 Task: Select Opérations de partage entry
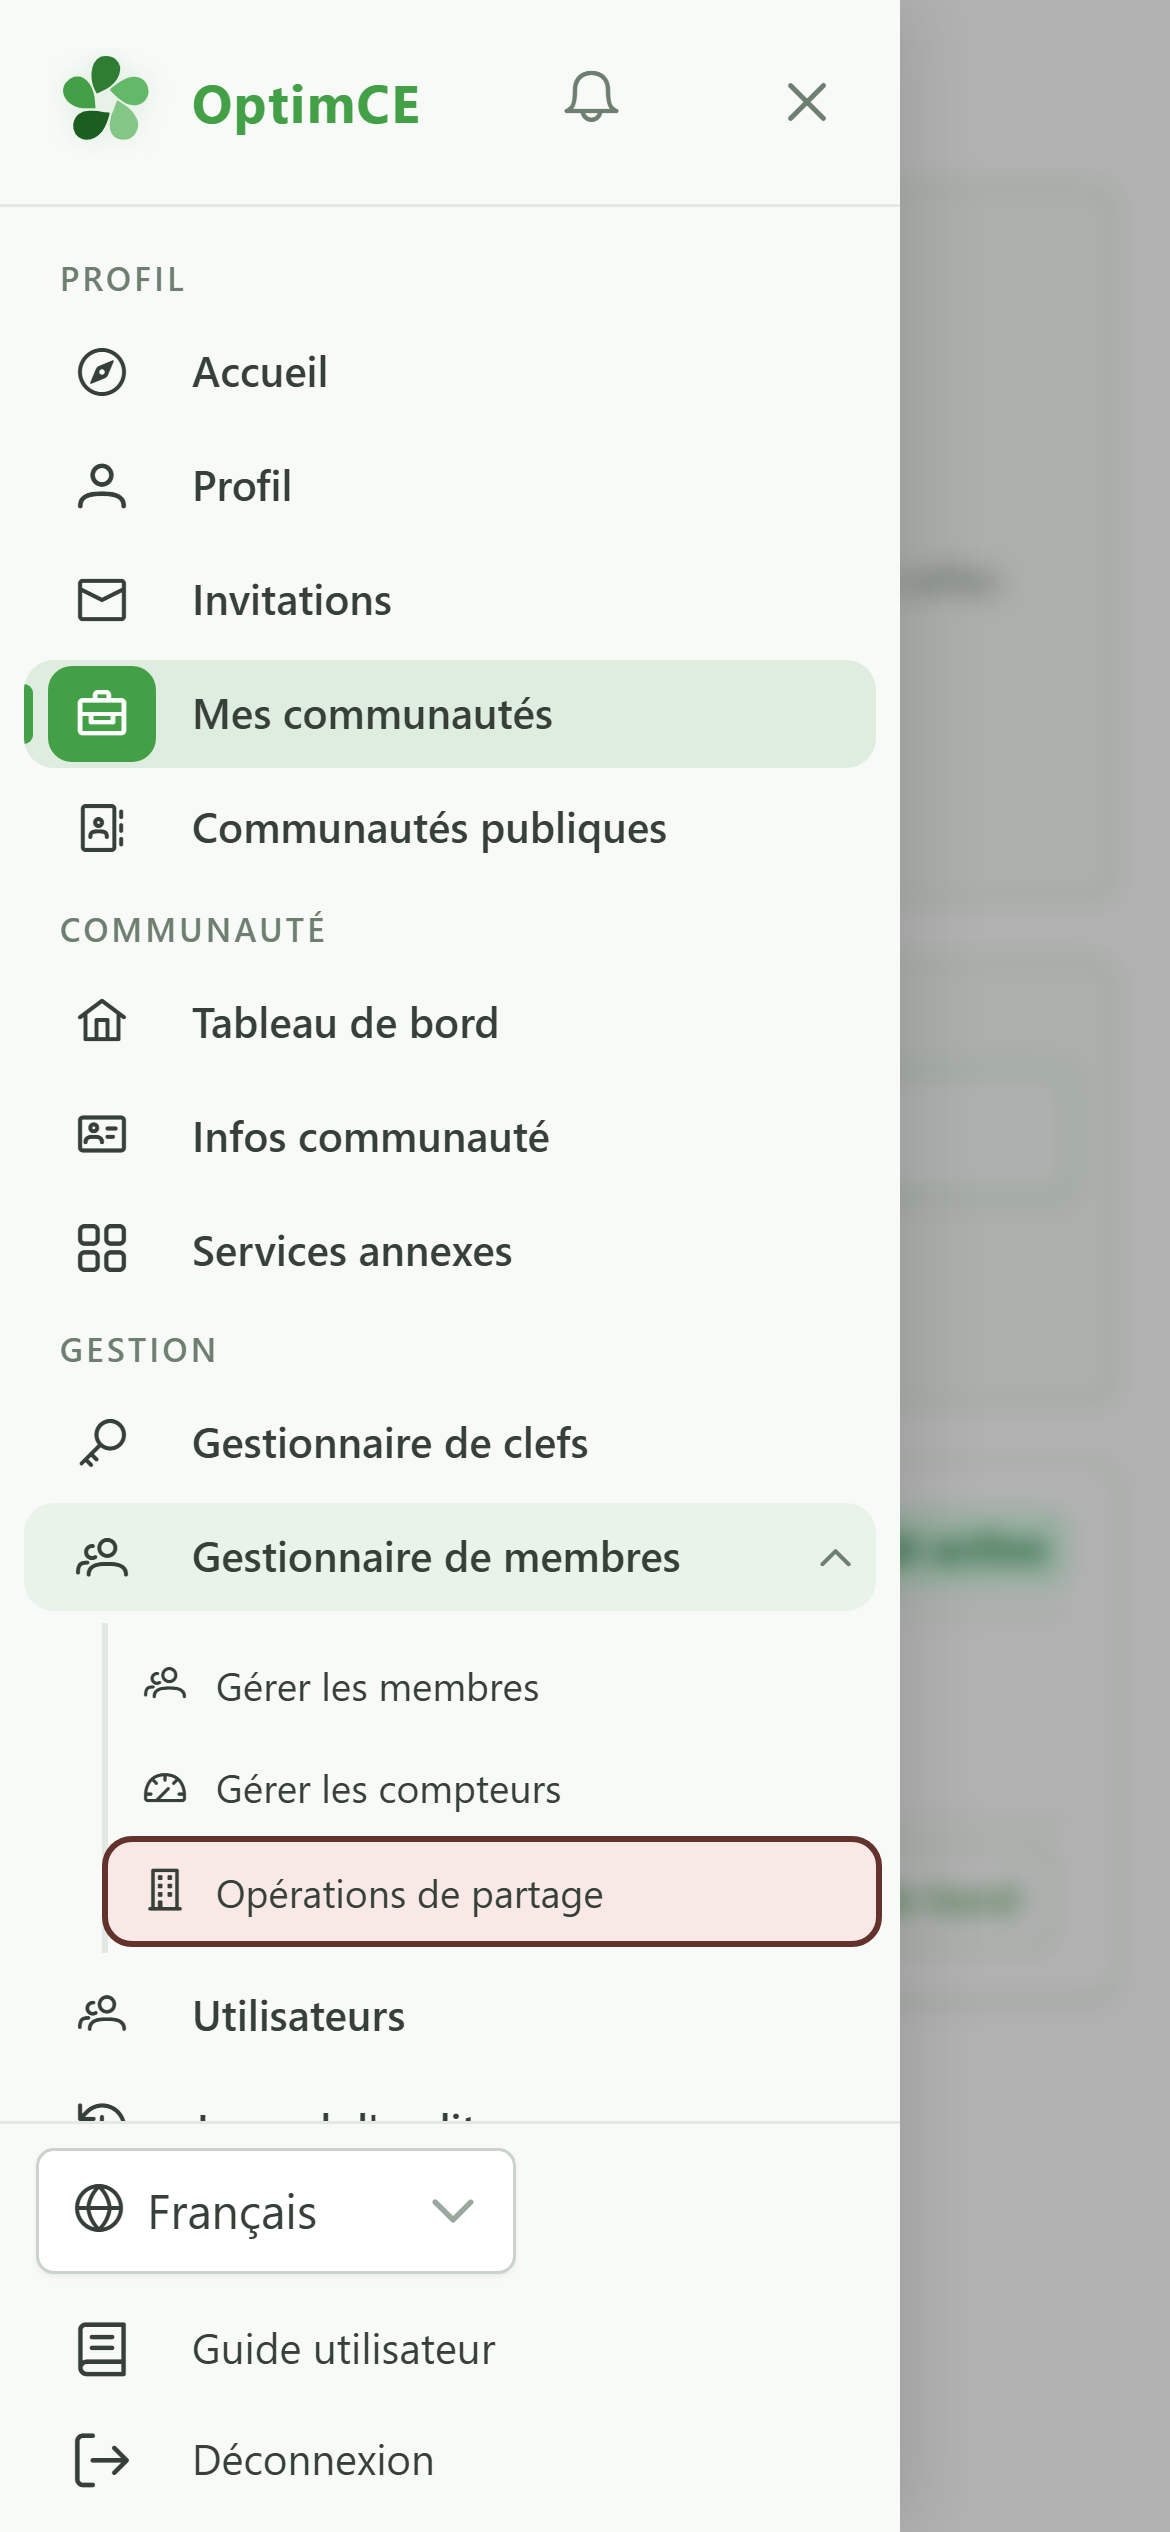point(491,1892)
